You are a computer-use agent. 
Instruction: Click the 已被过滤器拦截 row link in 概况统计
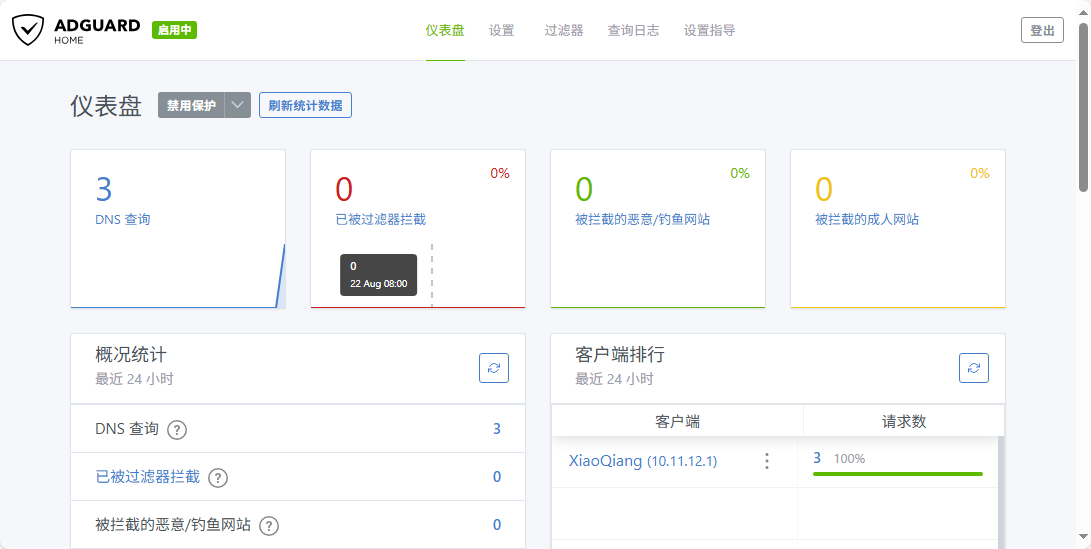148,477
